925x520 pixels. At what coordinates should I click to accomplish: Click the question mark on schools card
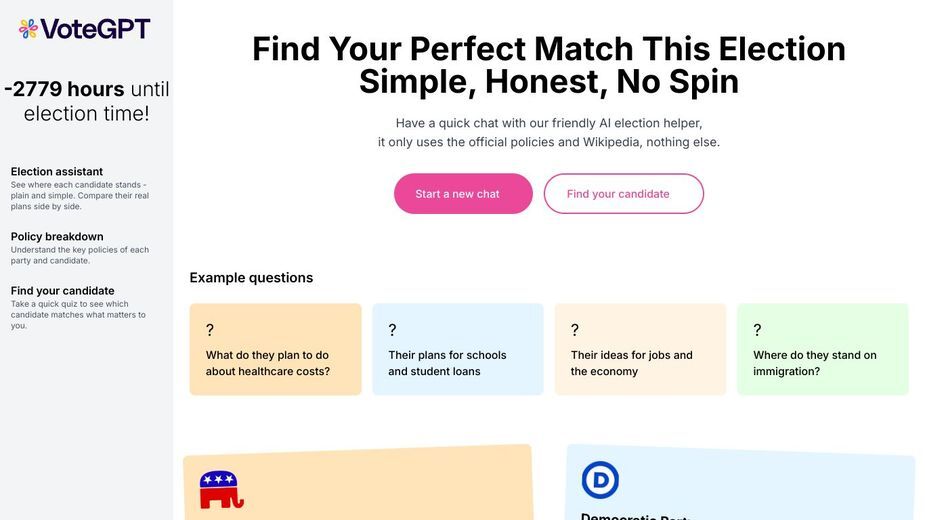pos(392,330)
